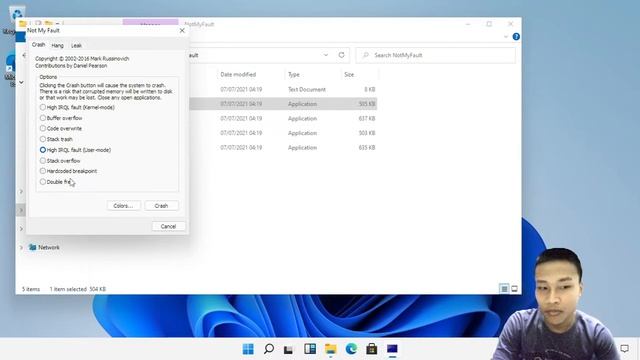The height and width of the screenshot is (360, 640).
Task: Select the Text Document file row
Action: tap(283, 89)
